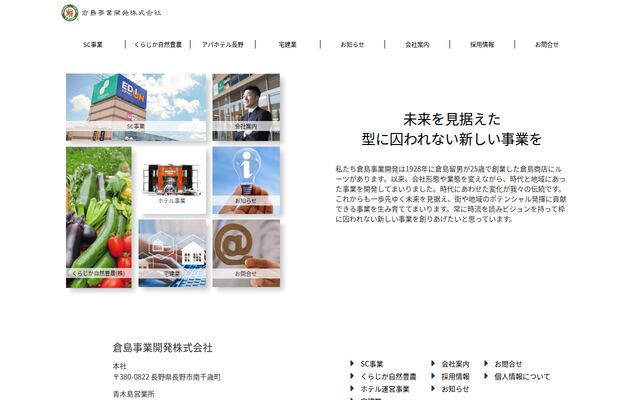Click the footer link お知らせ
This screenshot has width=640, height=400.
pyautogui.click(x=455, y=389)
